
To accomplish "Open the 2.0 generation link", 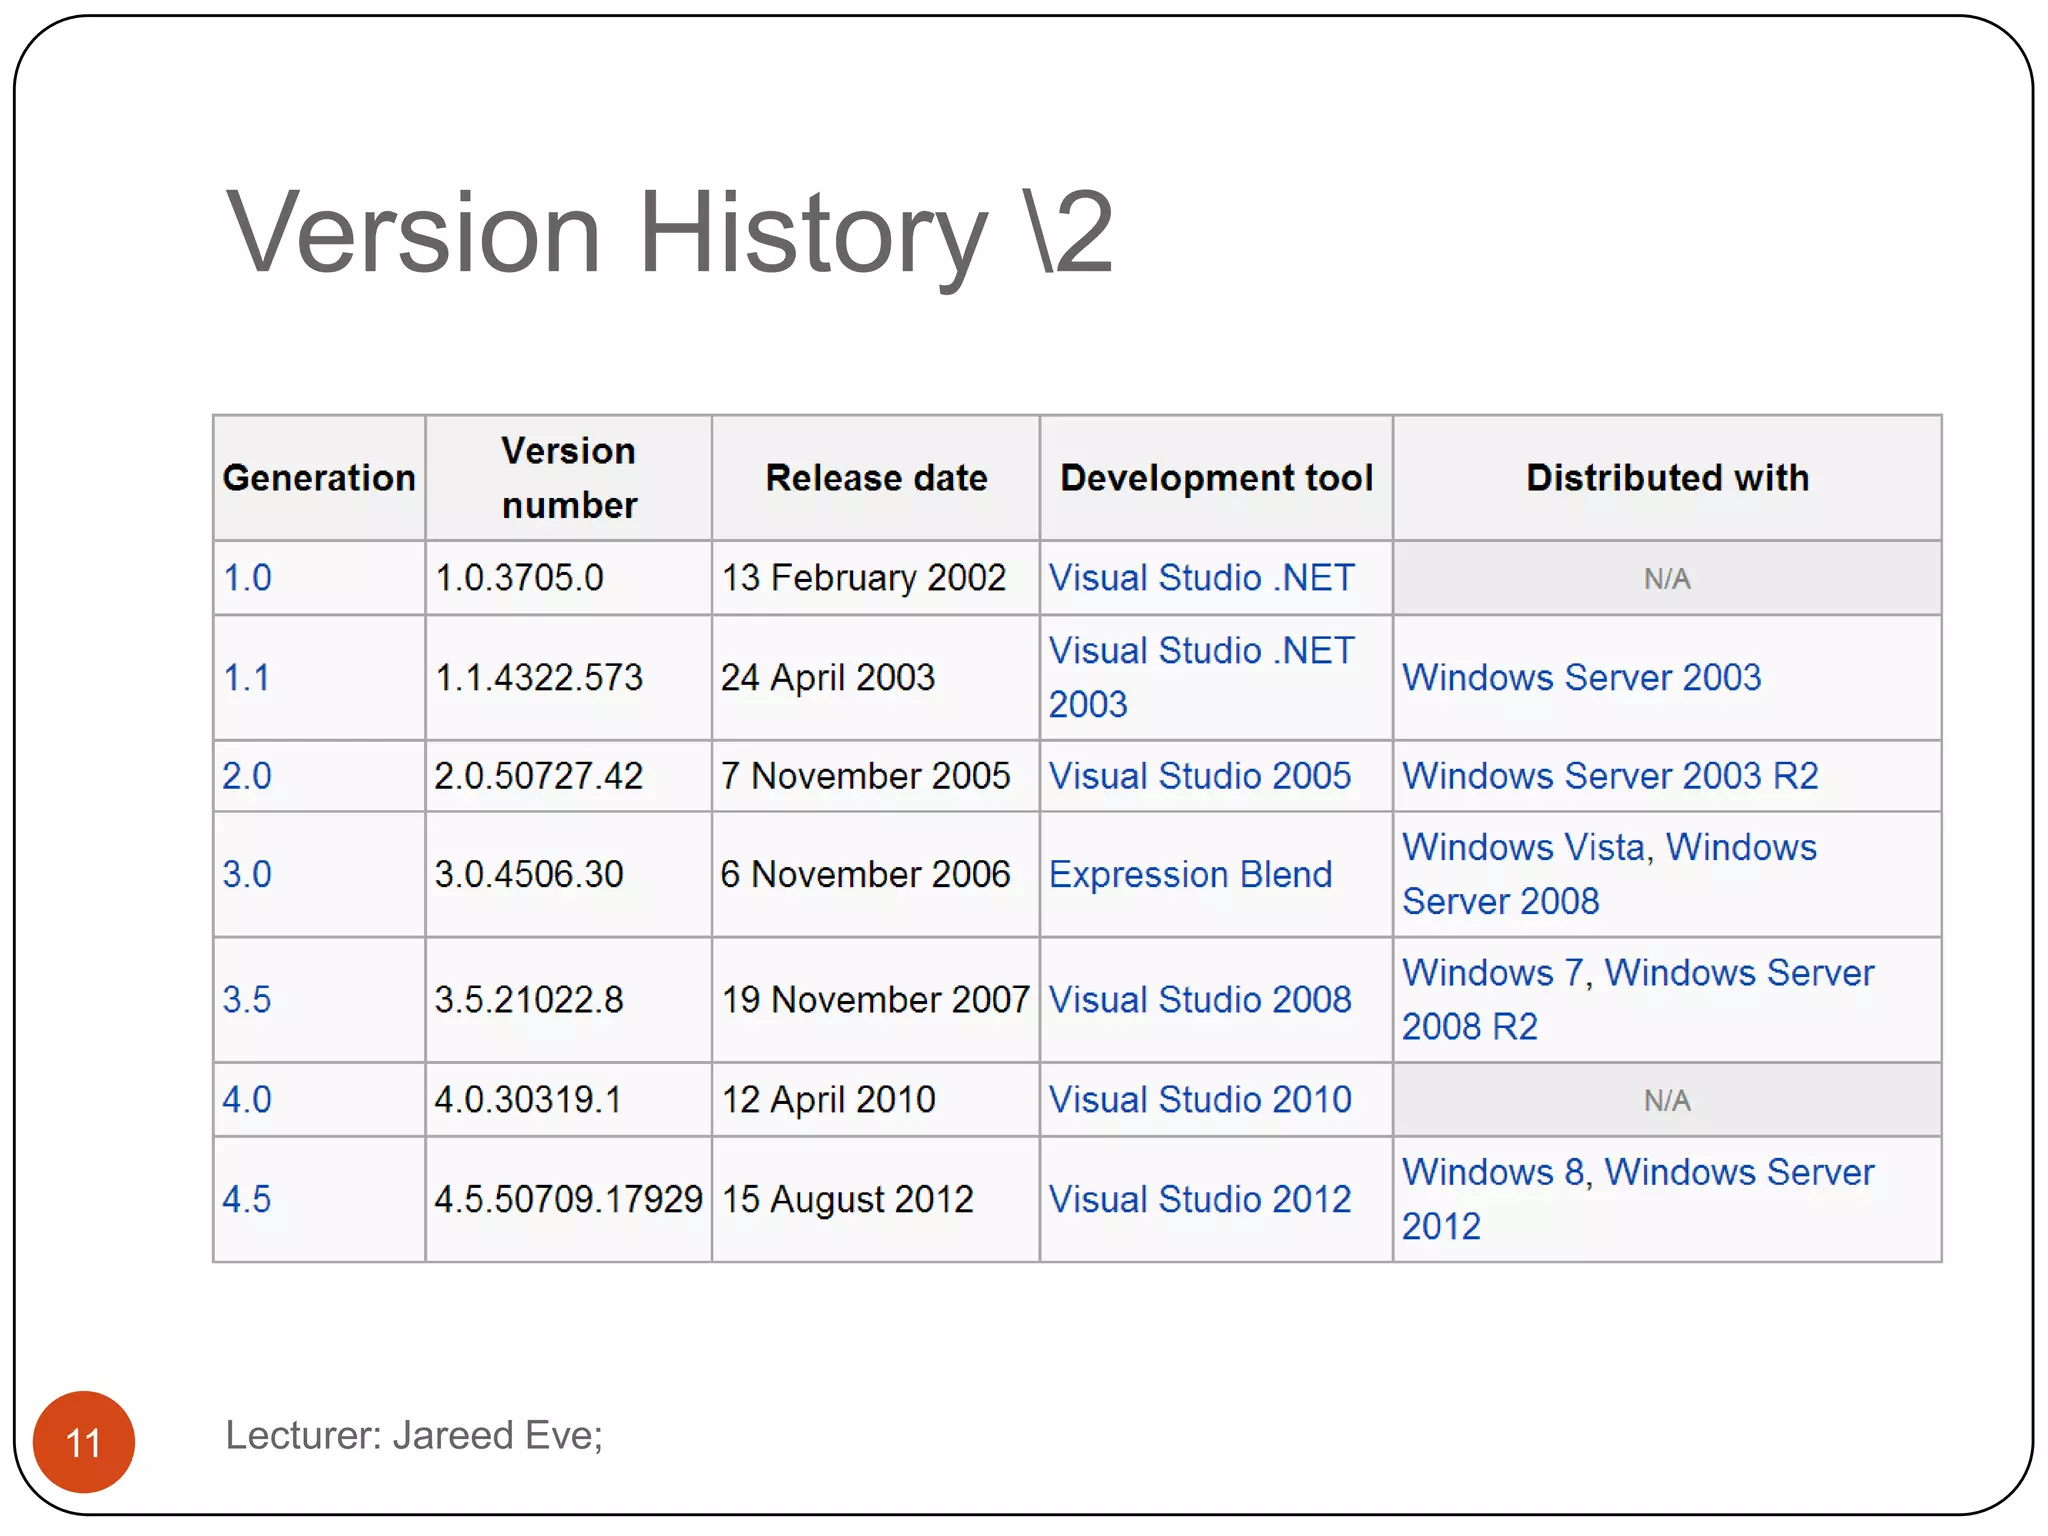I will (x=247, y=776).
